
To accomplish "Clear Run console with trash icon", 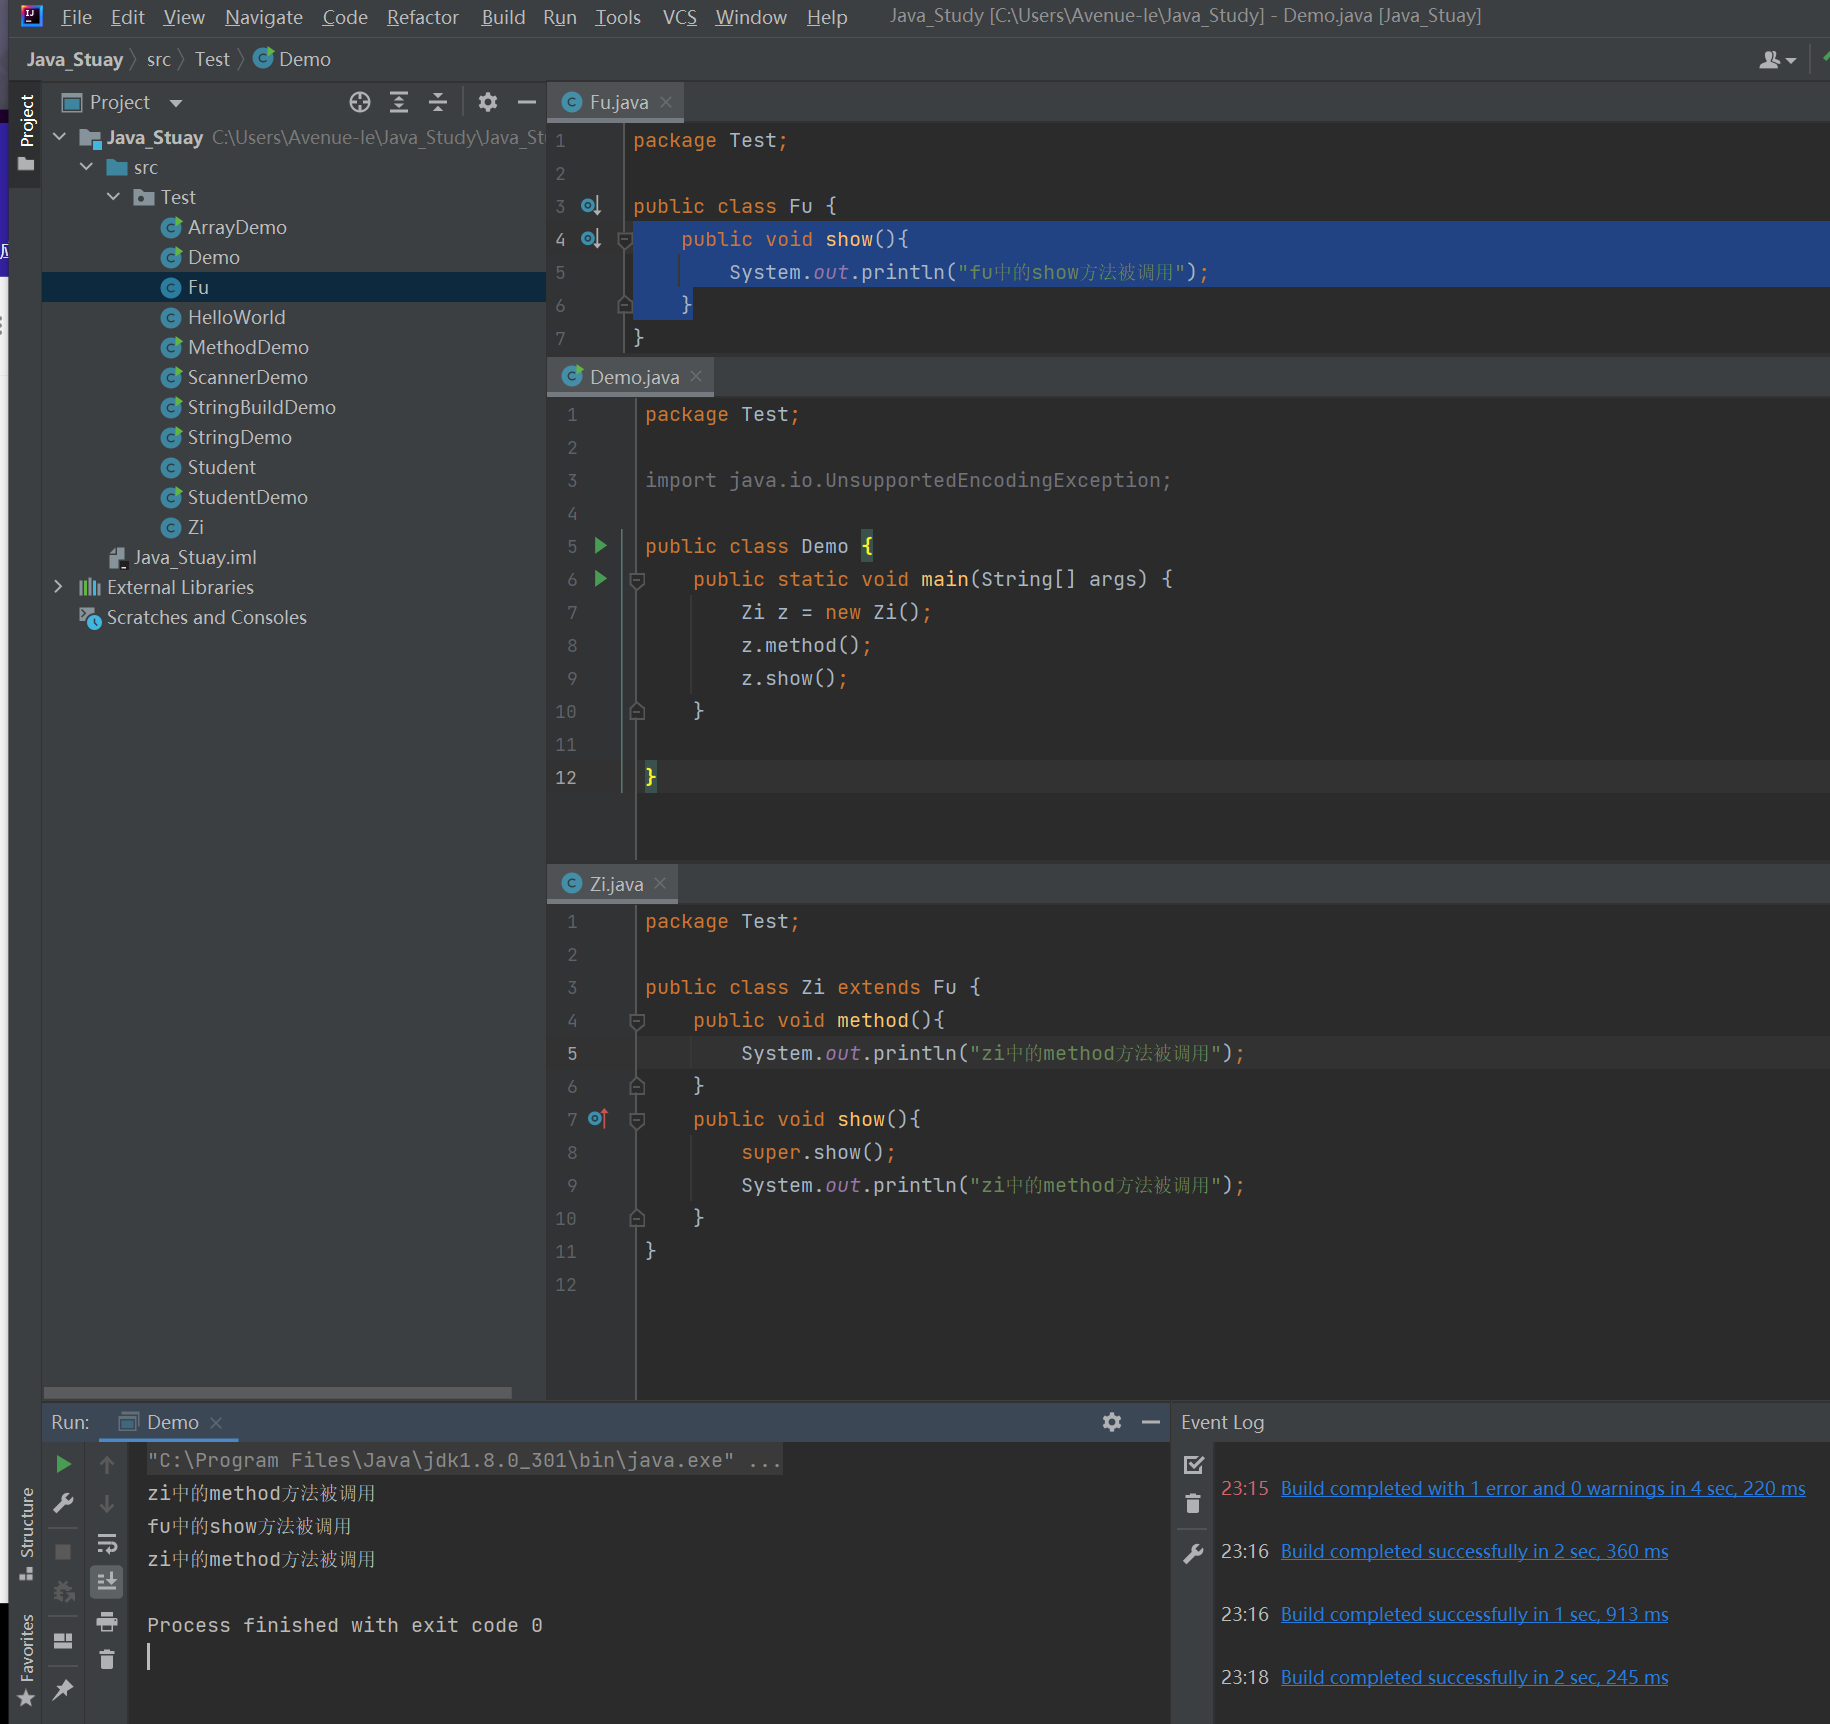I will 107,1660.
